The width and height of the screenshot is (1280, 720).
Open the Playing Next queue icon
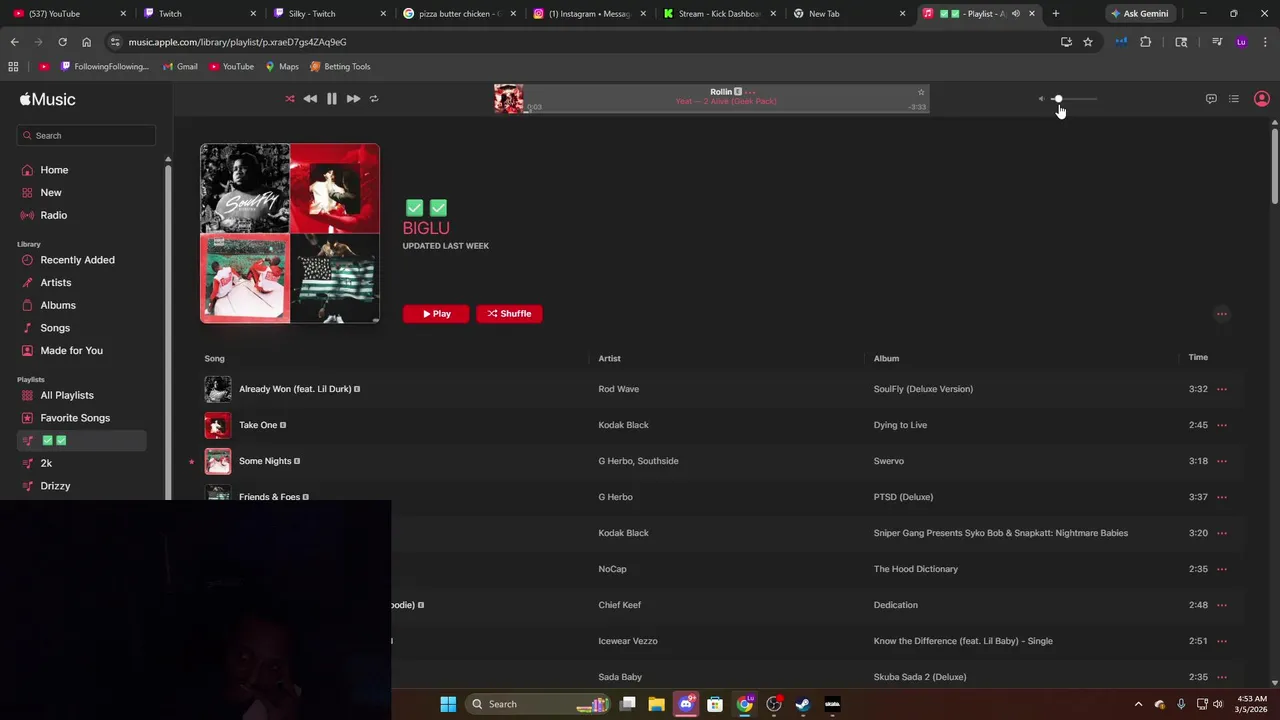(x=1234, y=99)
